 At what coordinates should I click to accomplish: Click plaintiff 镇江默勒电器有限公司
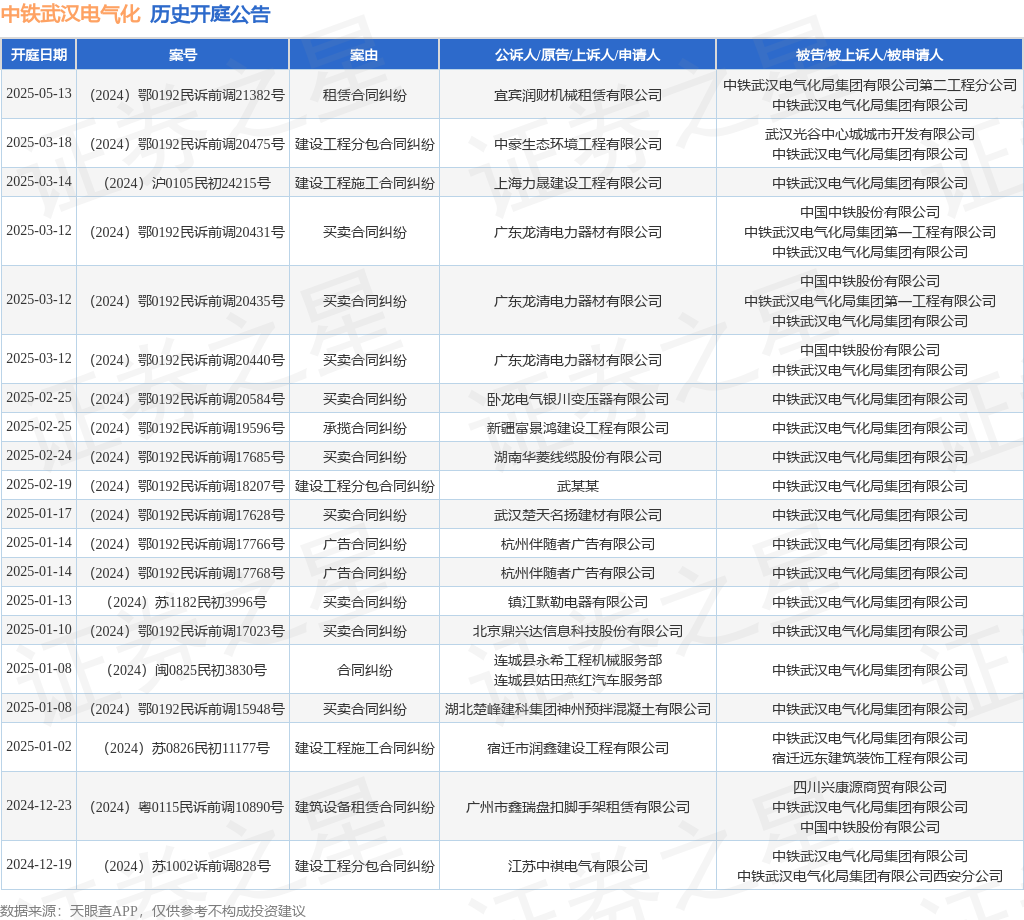(577, 603)
